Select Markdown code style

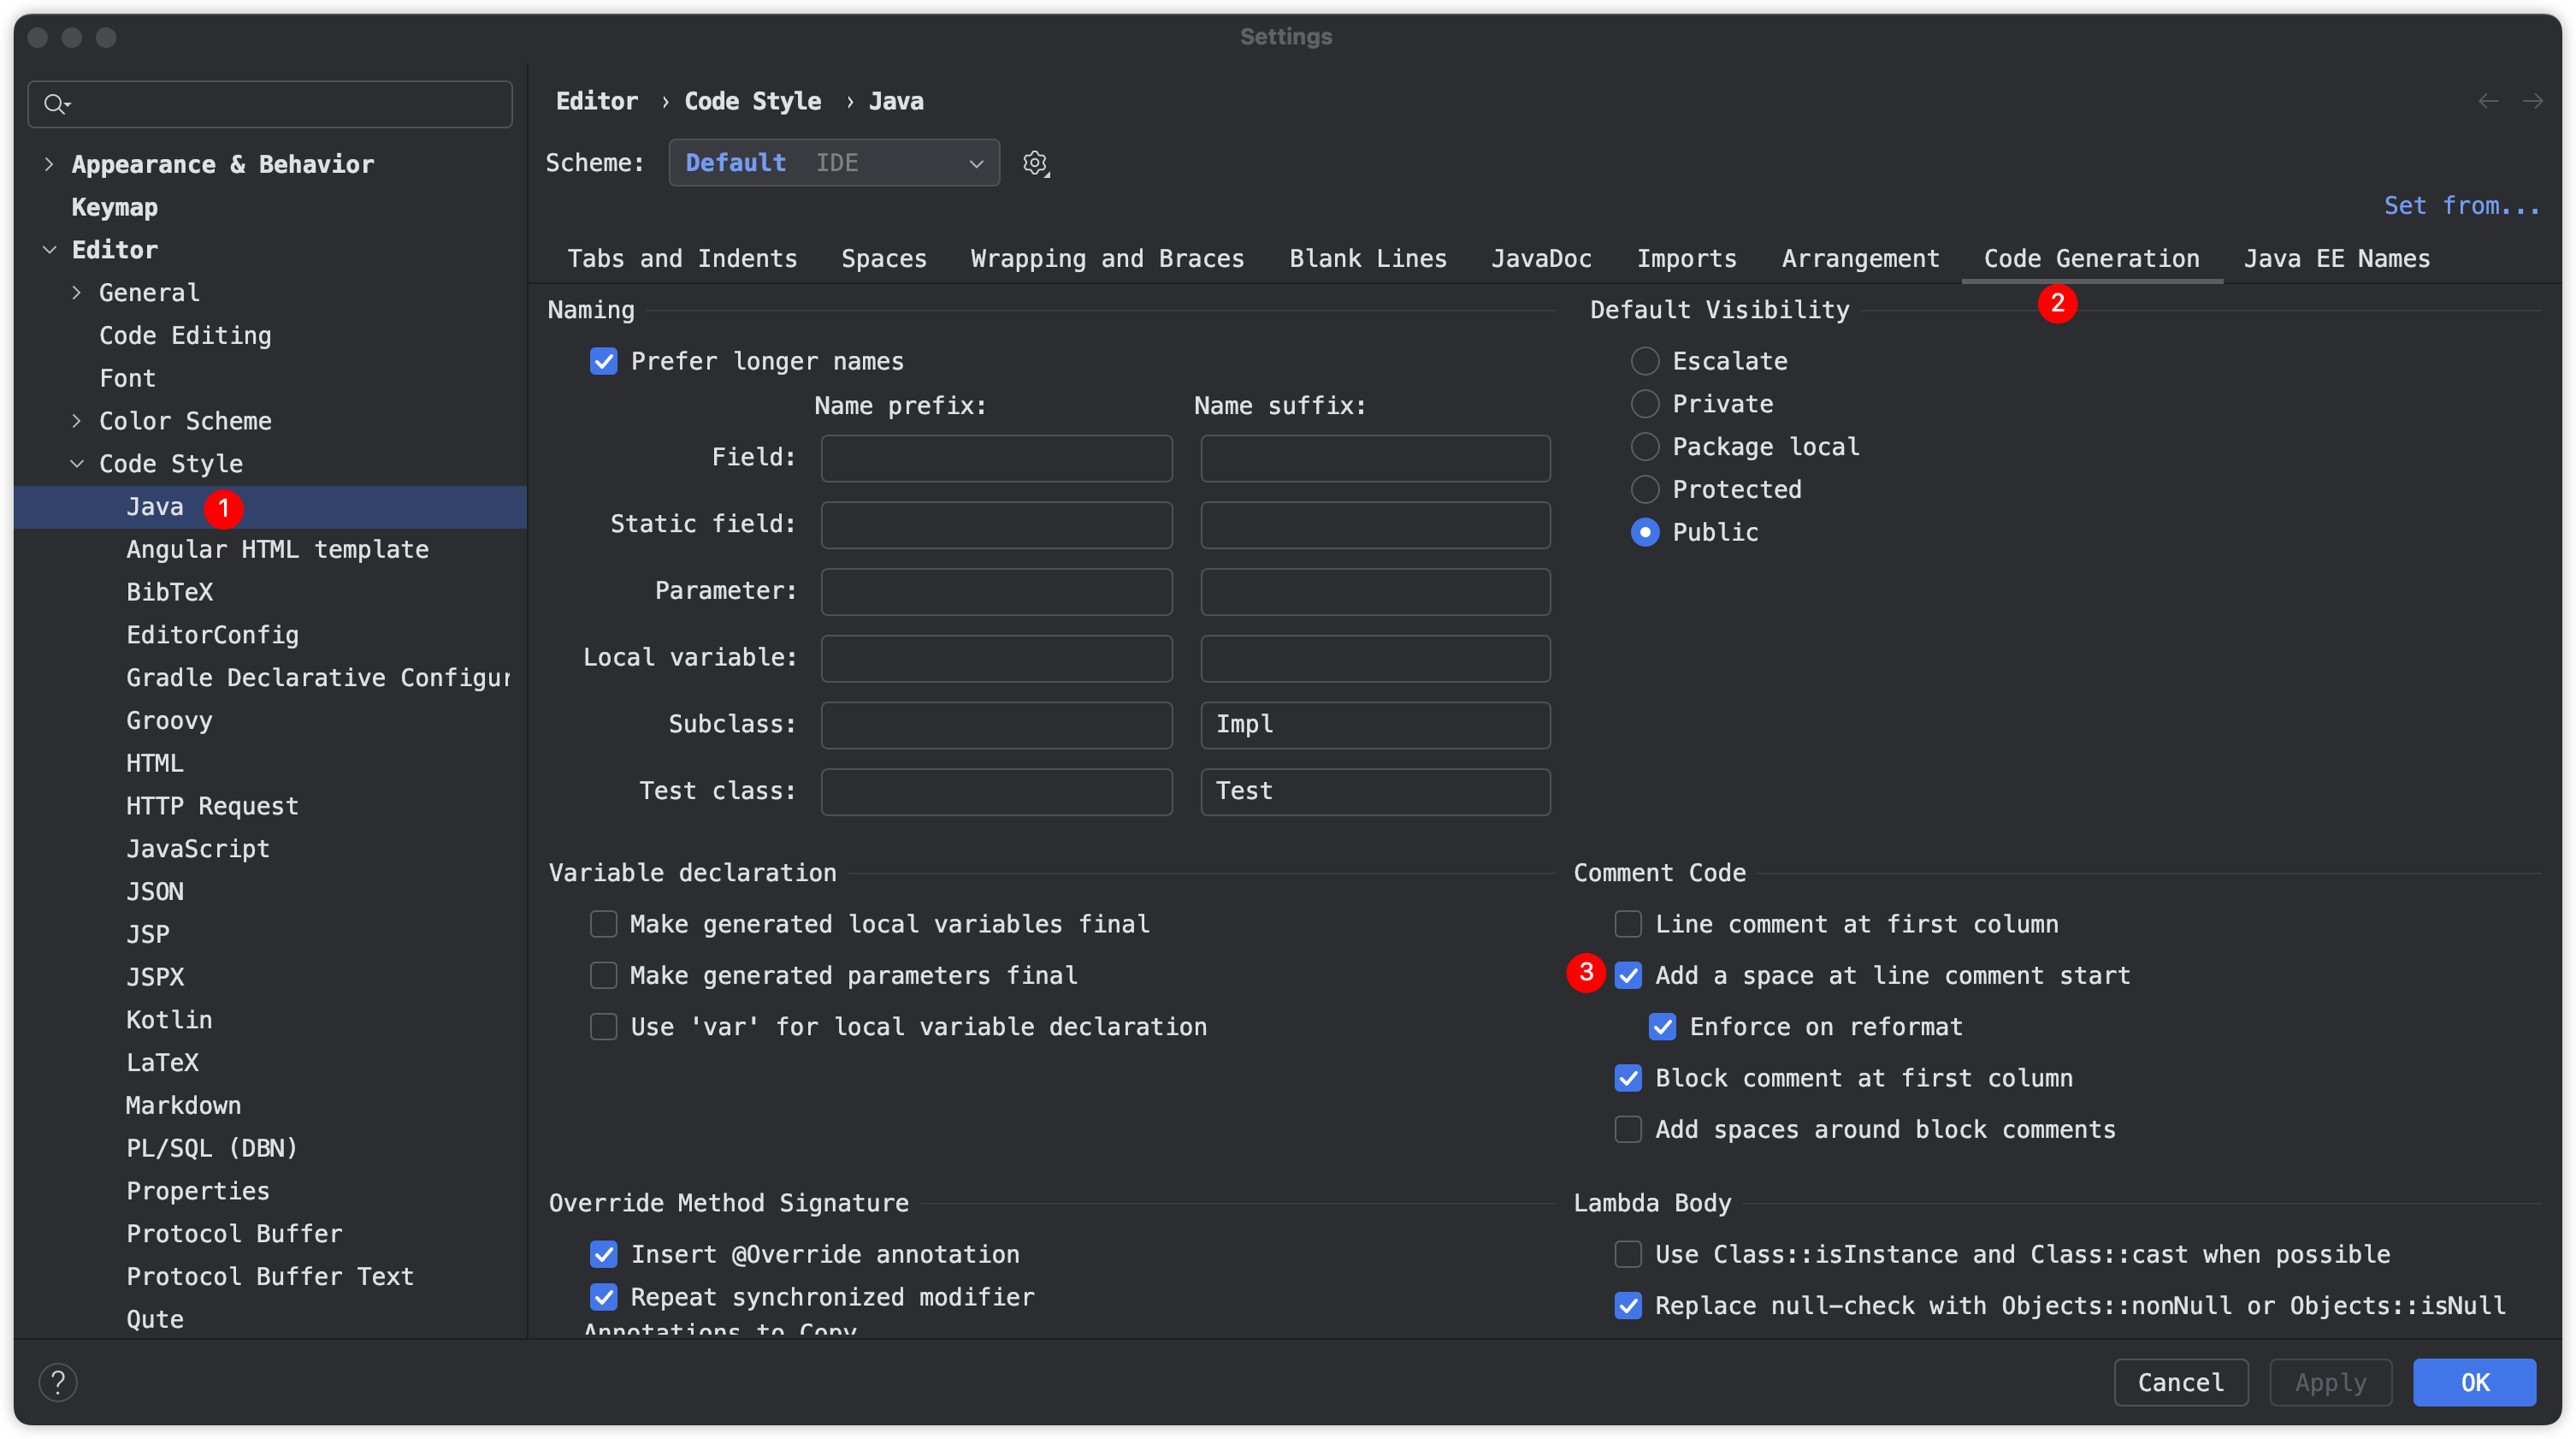[183, 1106]
